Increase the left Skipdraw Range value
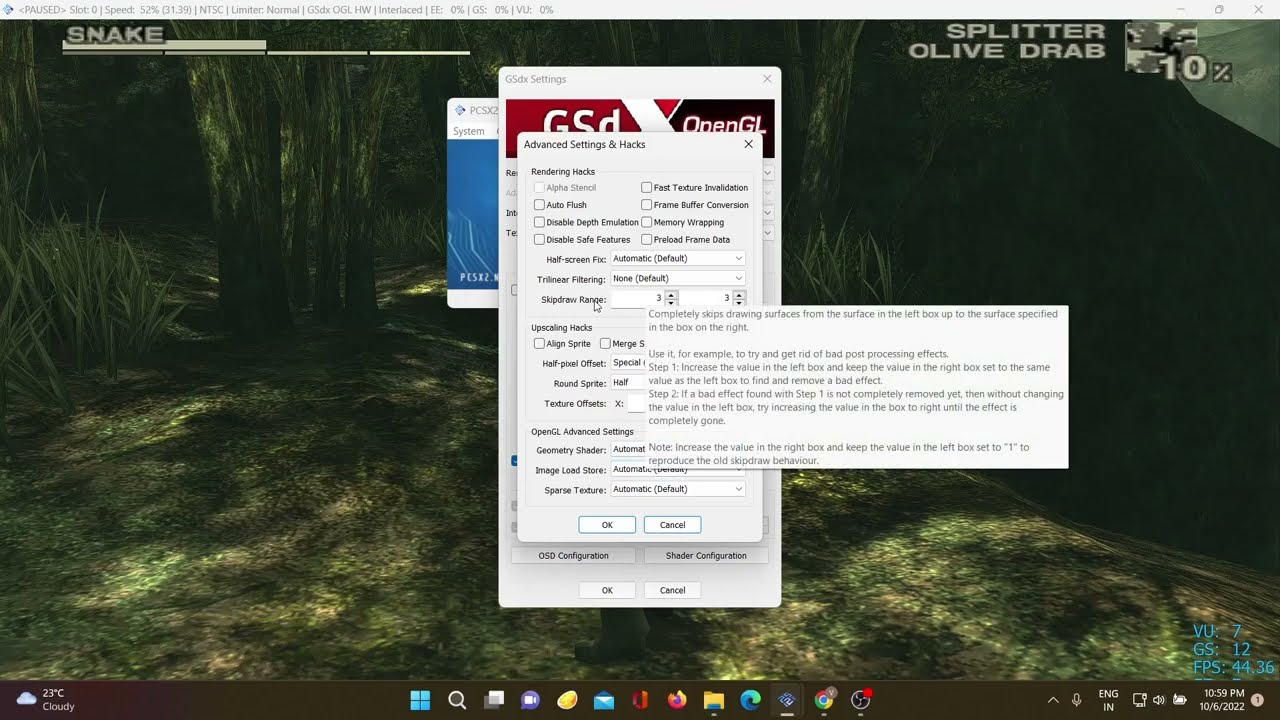Viewport: 1280px width, 720px height. (x=671, y=295)
